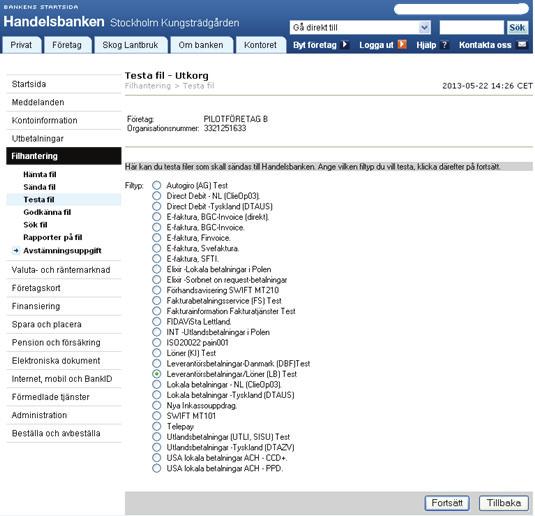
Task: Click the orange Logga ut icon
Action: click(x=403, y=45)
